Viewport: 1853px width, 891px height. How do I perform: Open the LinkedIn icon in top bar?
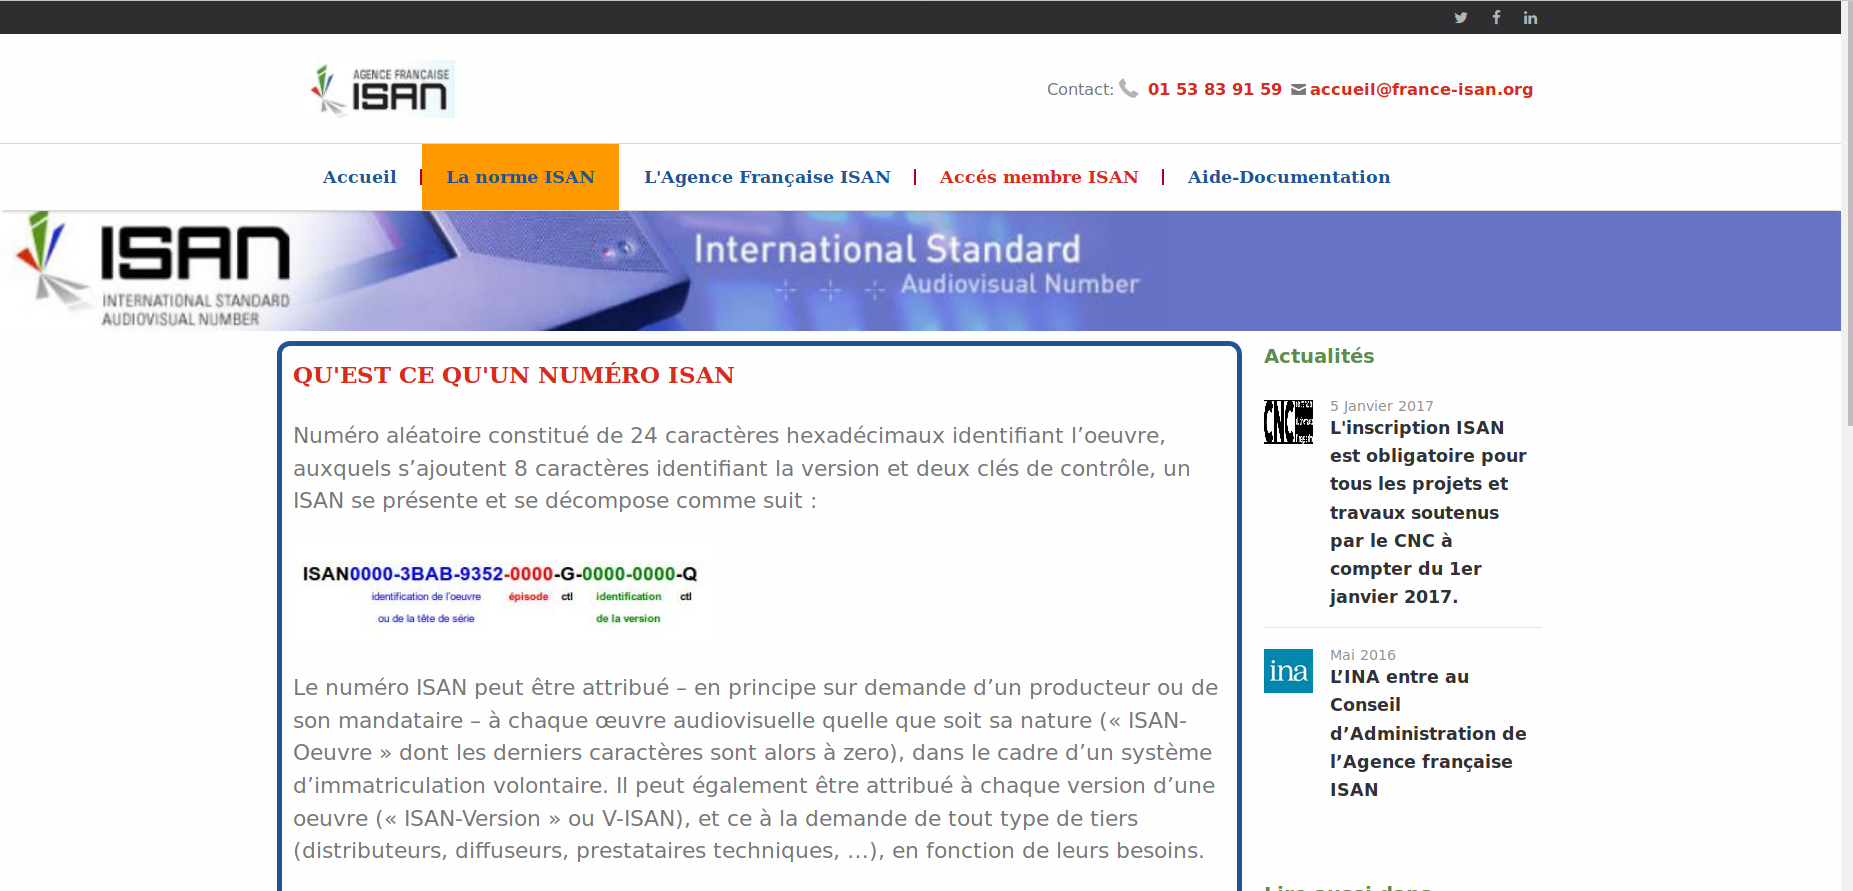[1530, 18]
